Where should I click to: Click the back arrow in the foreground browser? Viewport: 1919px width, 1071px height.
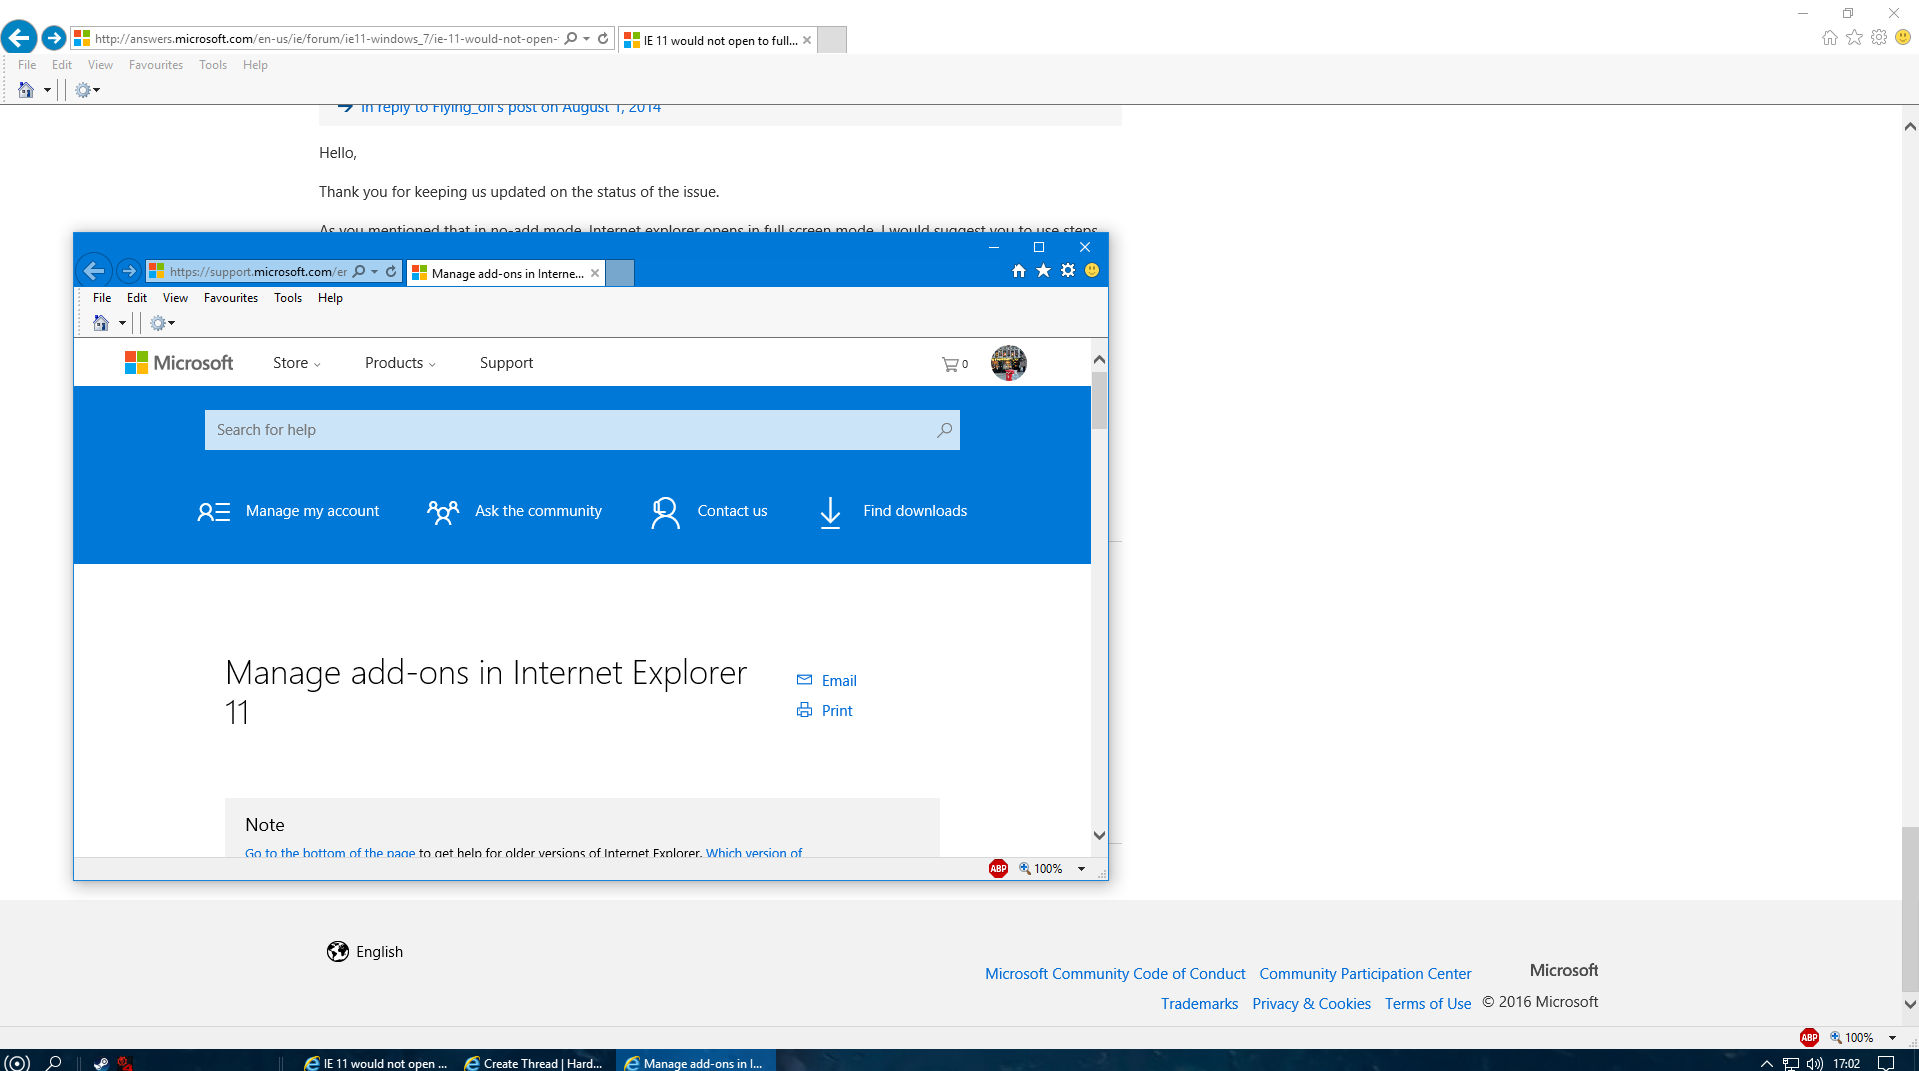94,271
